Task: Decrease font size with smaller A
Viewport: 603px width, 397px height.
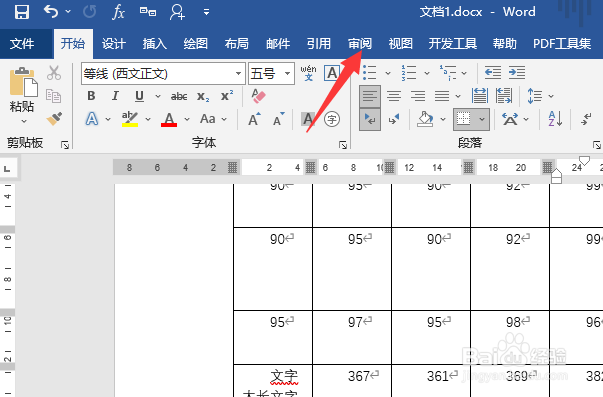Action: click(278, 120)
